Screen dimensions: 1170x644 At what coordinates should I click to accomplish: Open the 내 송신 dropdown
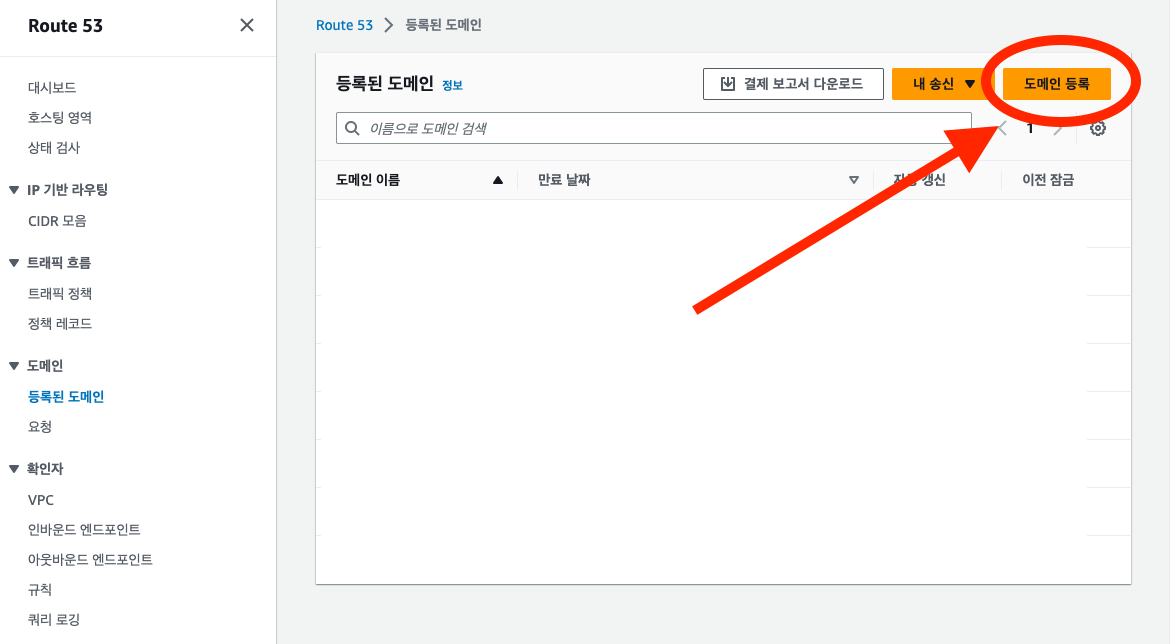pos(943,84)
